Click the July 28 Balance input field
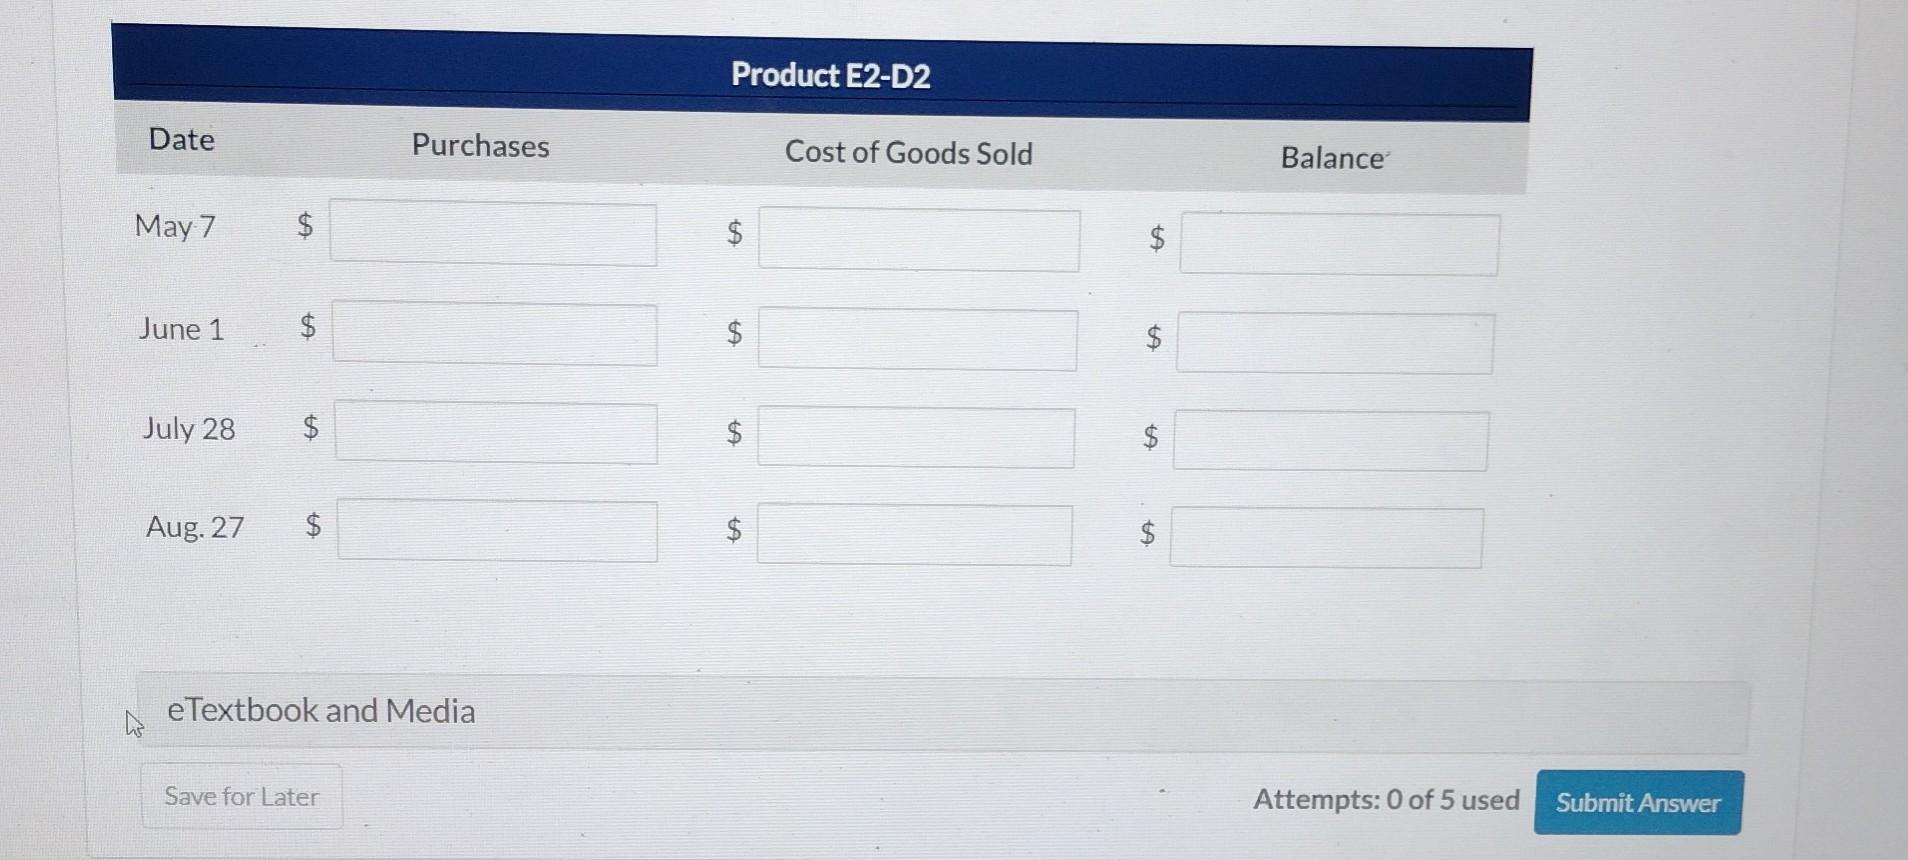Image resolution: width=1908 pixels, height=860 pixels. tap(1331, 440)
